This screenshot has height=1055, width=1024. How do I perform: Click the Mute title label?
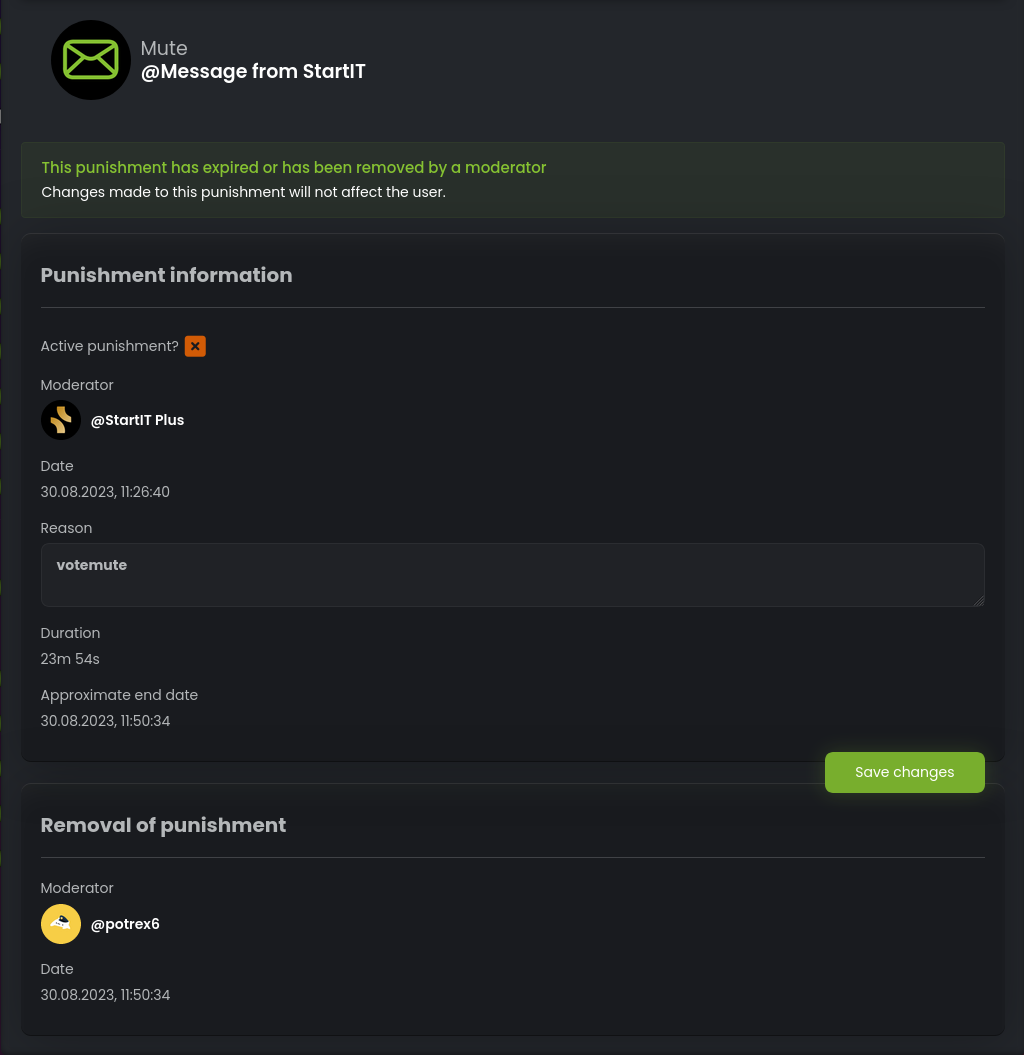click(163, 48)
